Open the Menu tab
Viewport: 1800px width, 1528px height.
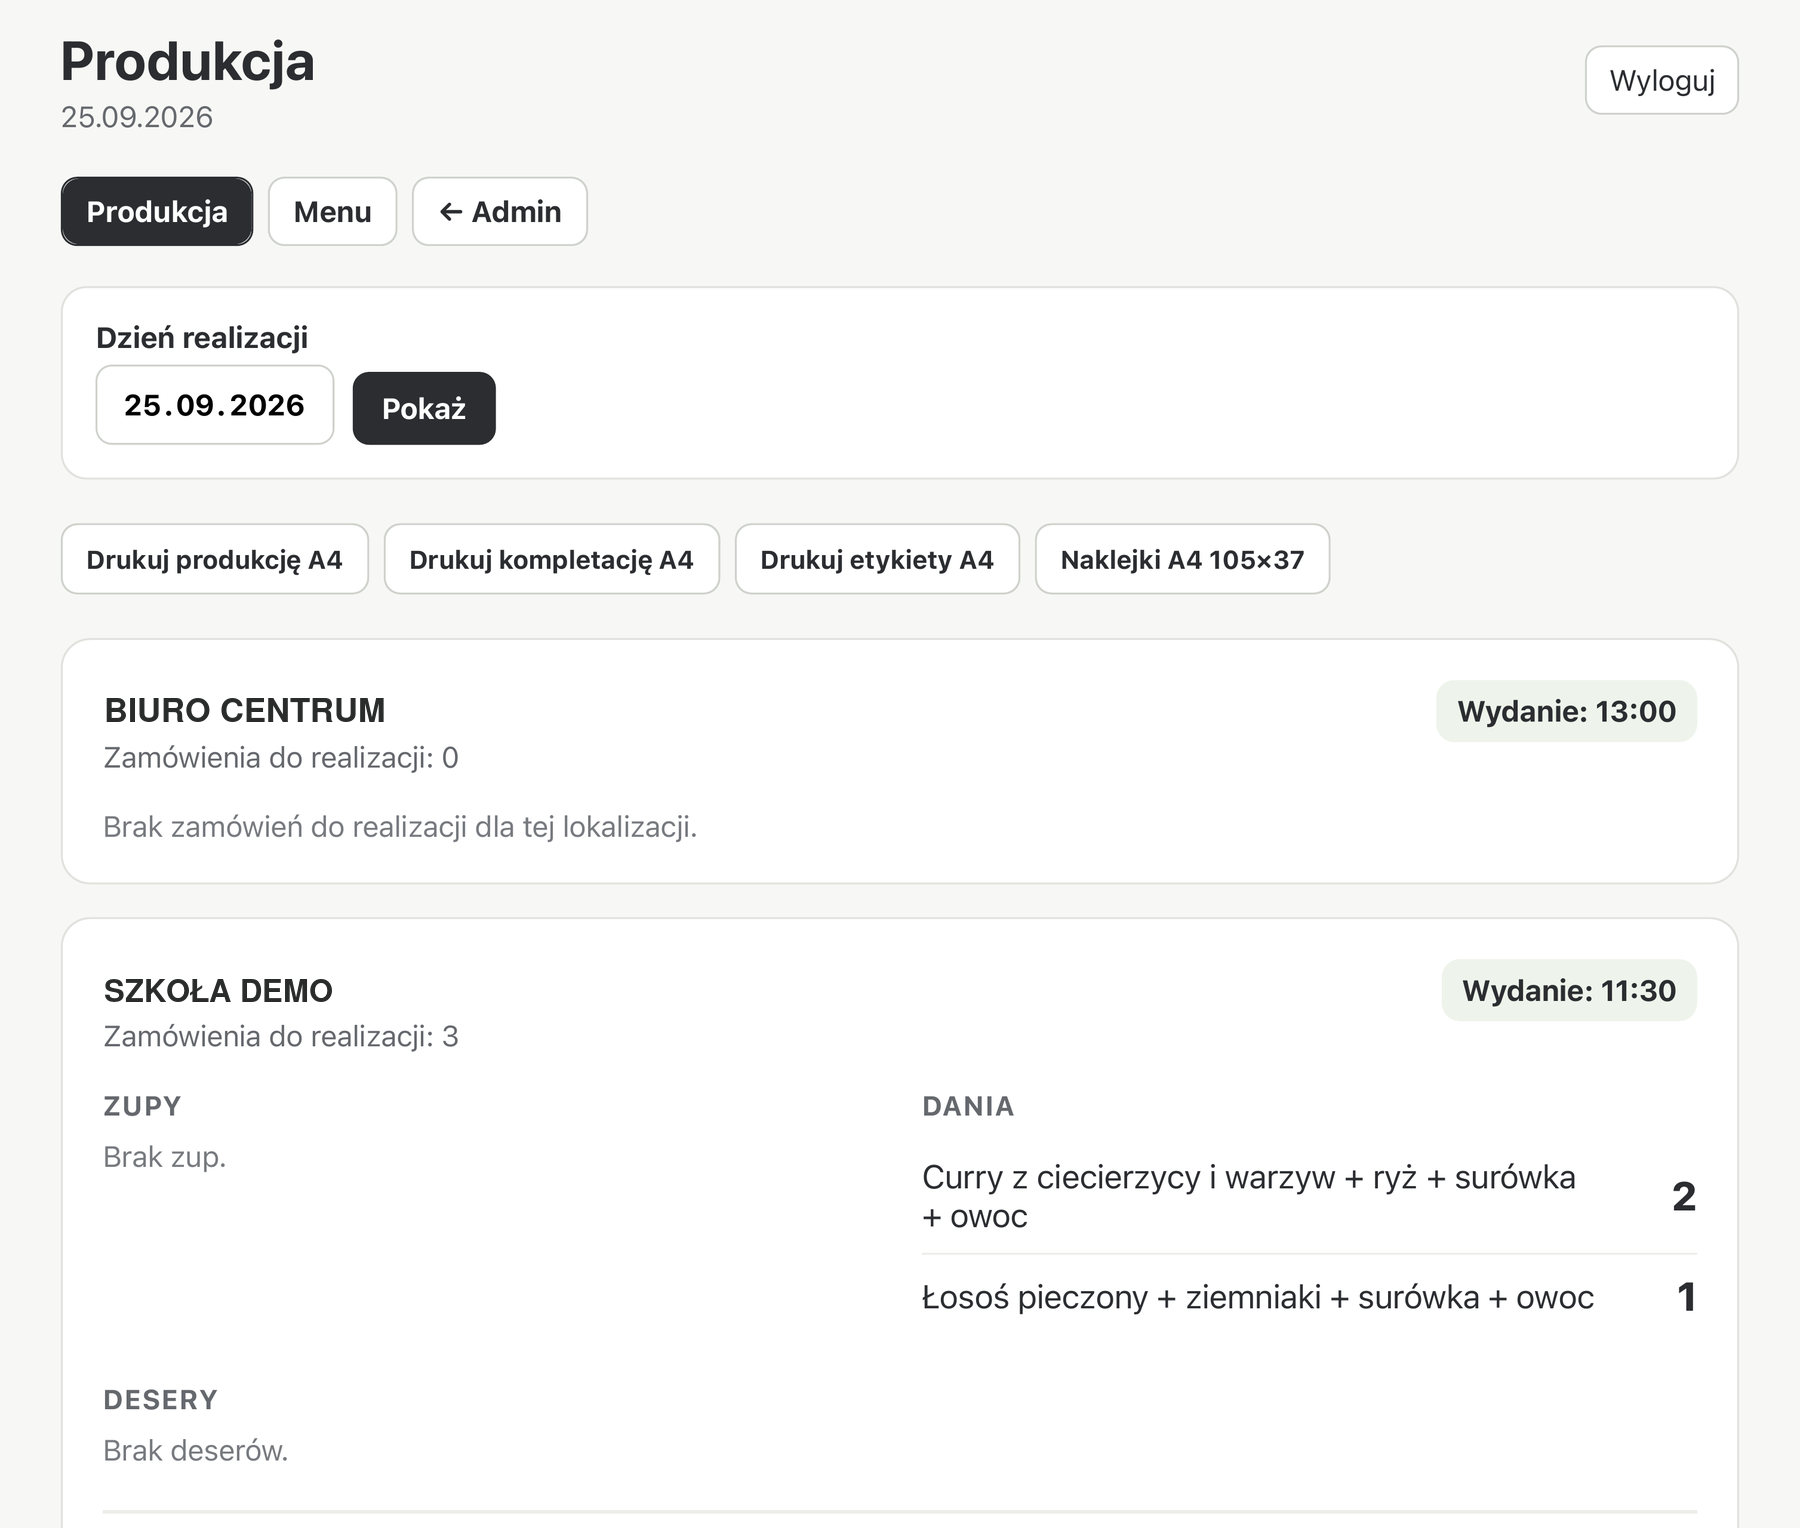pyautogui.click(x=332, y=211)
